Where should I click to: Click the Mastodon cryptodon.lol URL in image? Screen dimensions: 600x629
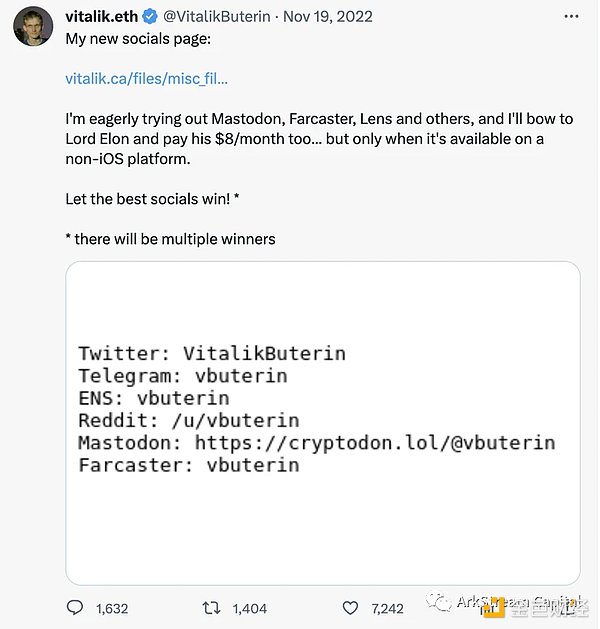pos(374,442)
